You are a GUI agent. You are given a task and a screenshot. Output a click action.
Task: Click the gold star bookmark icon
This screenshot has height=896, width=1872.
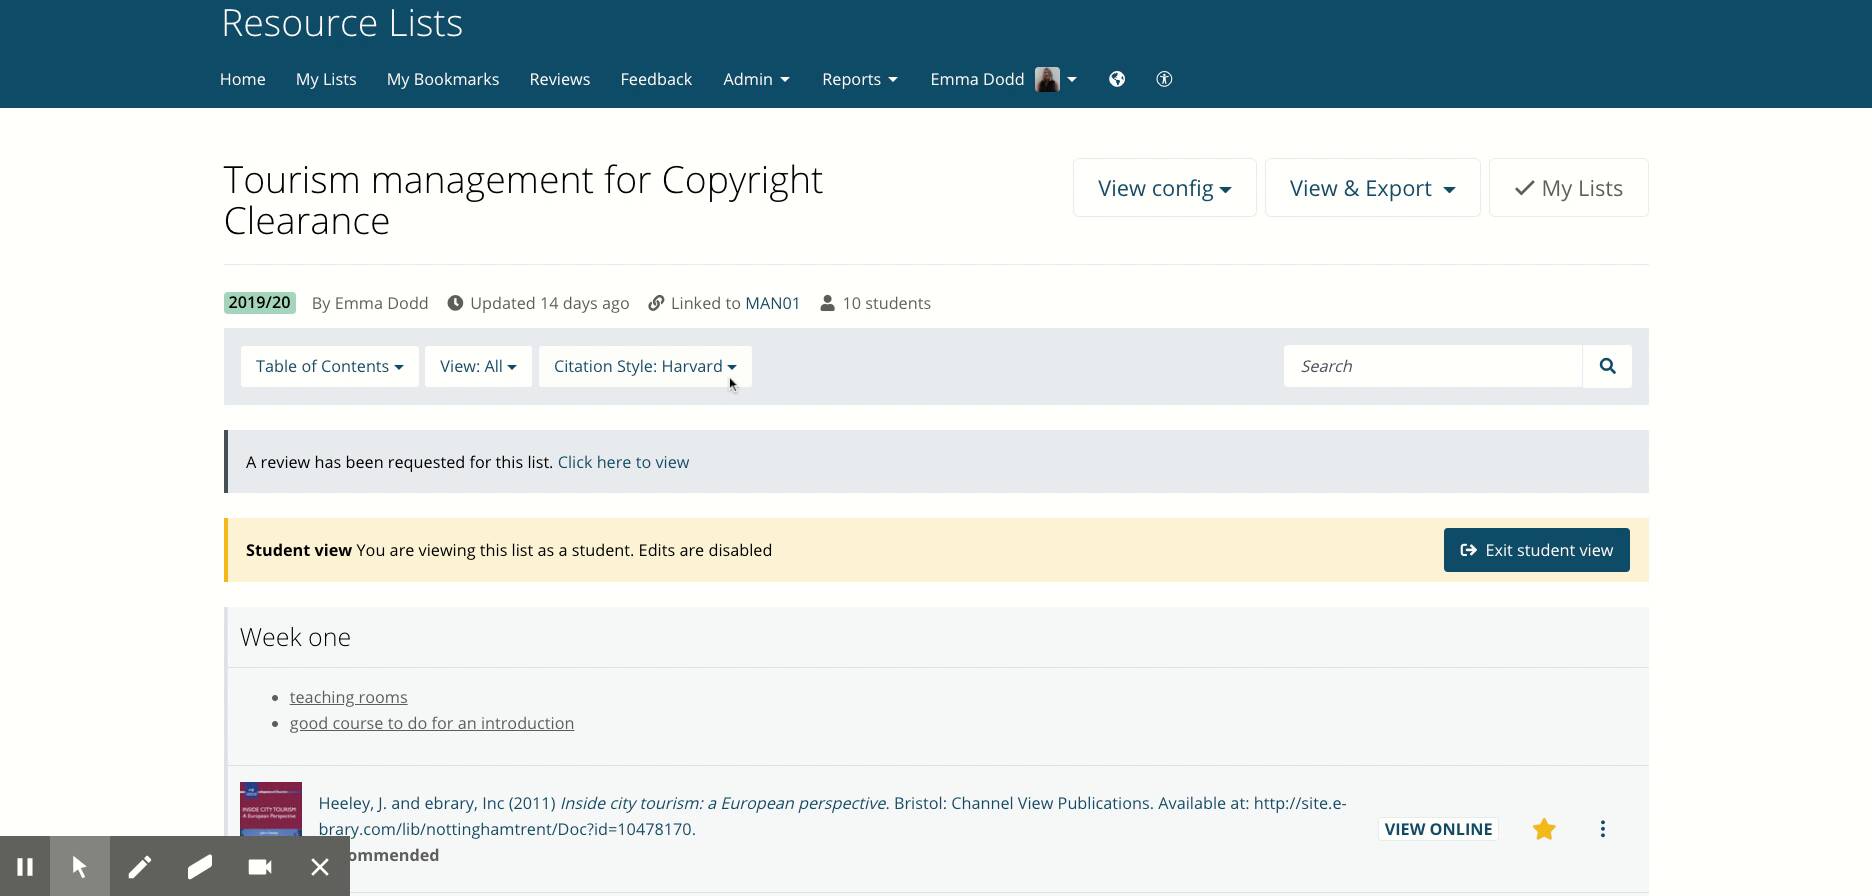pos(1544,829)
